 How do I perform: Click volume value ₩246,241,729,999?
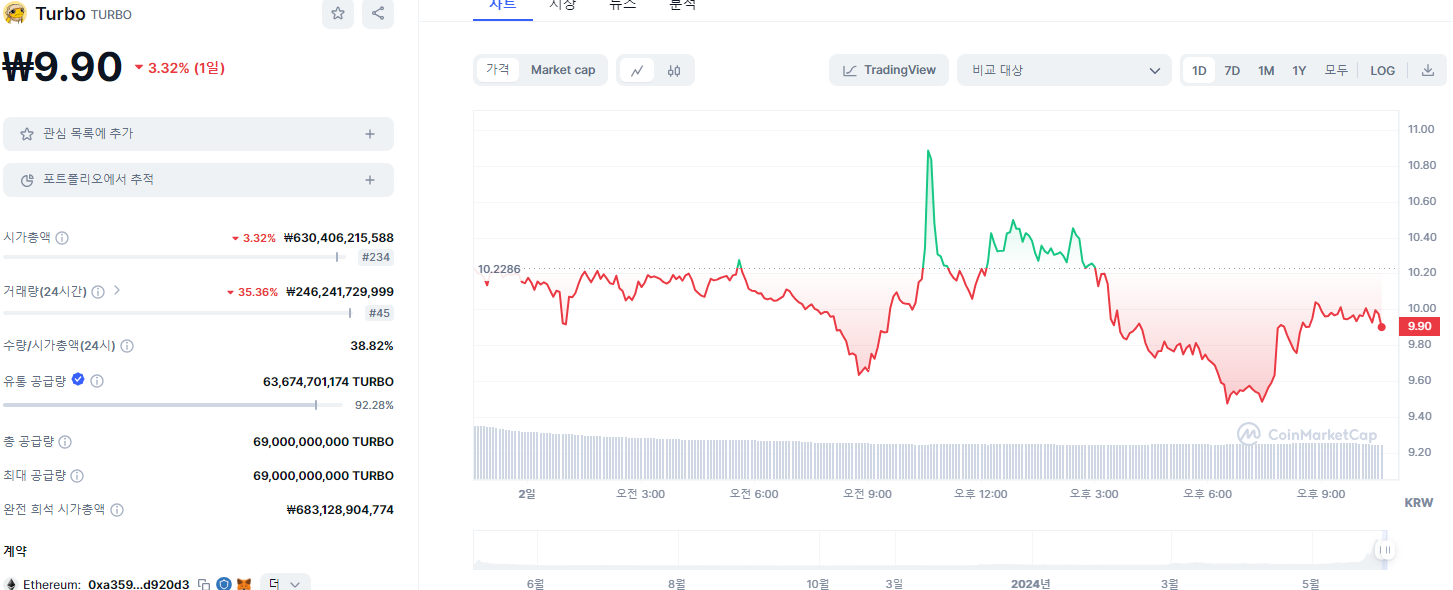(340, 292)
